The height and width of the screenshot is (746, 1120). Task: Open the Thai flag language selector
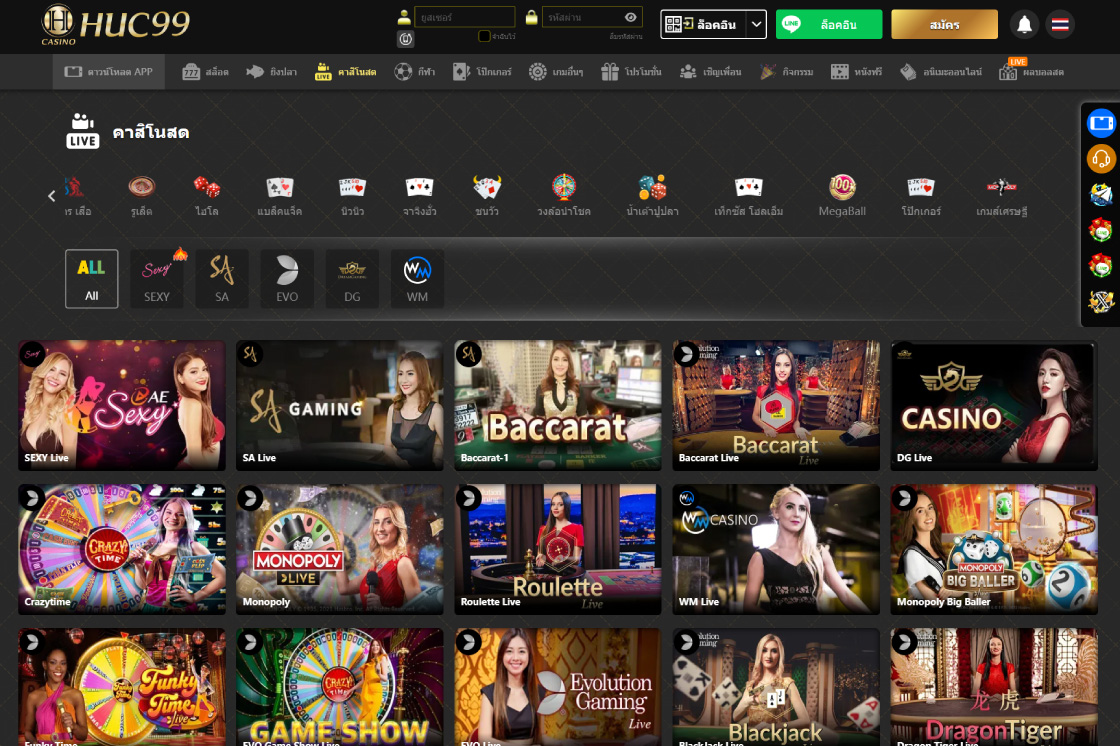point(1060,25)
